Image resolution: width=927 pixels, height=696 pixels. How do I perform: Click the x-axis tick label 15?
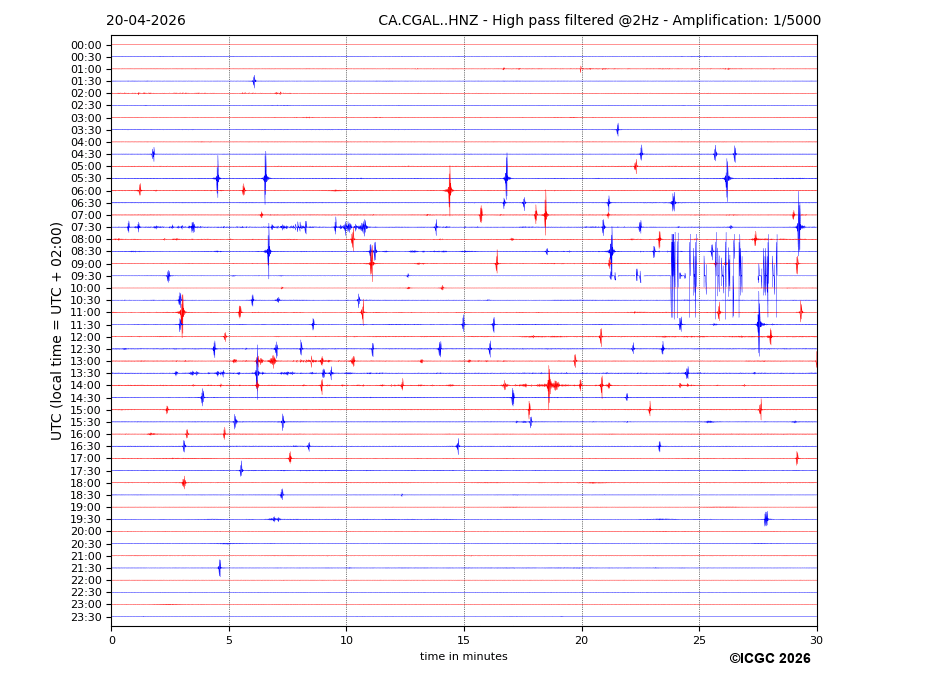click(x=464, y=640)
